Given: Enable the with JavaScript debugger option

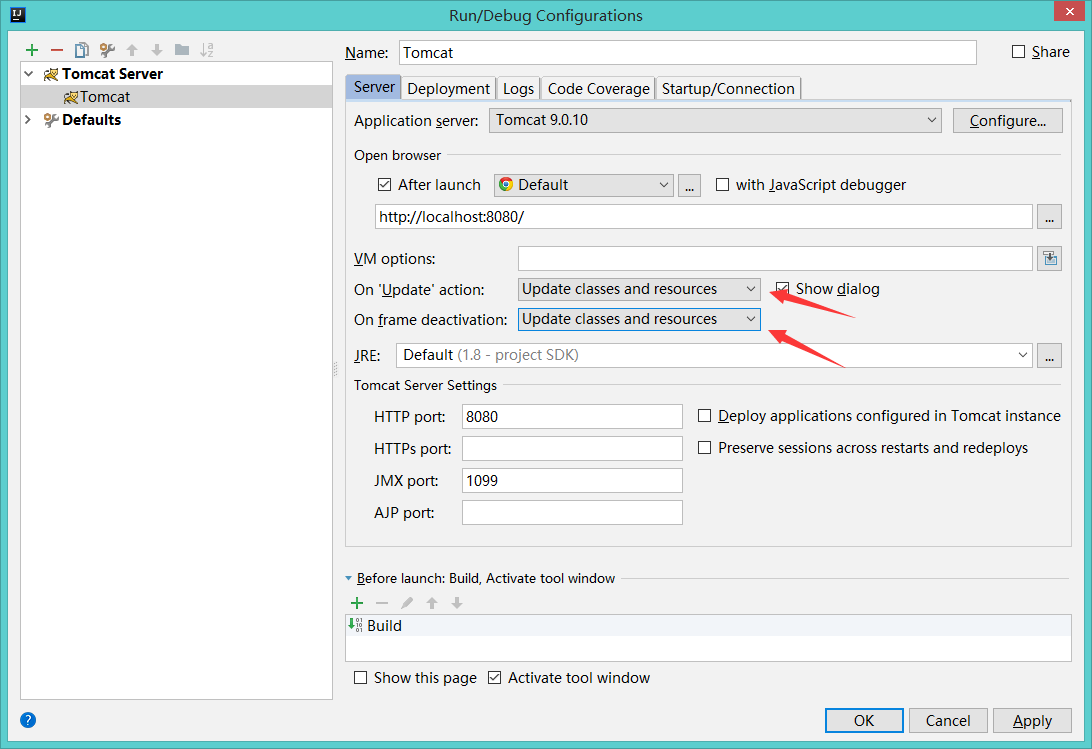Looking at the screenshot, I should [x=723, y=185].
